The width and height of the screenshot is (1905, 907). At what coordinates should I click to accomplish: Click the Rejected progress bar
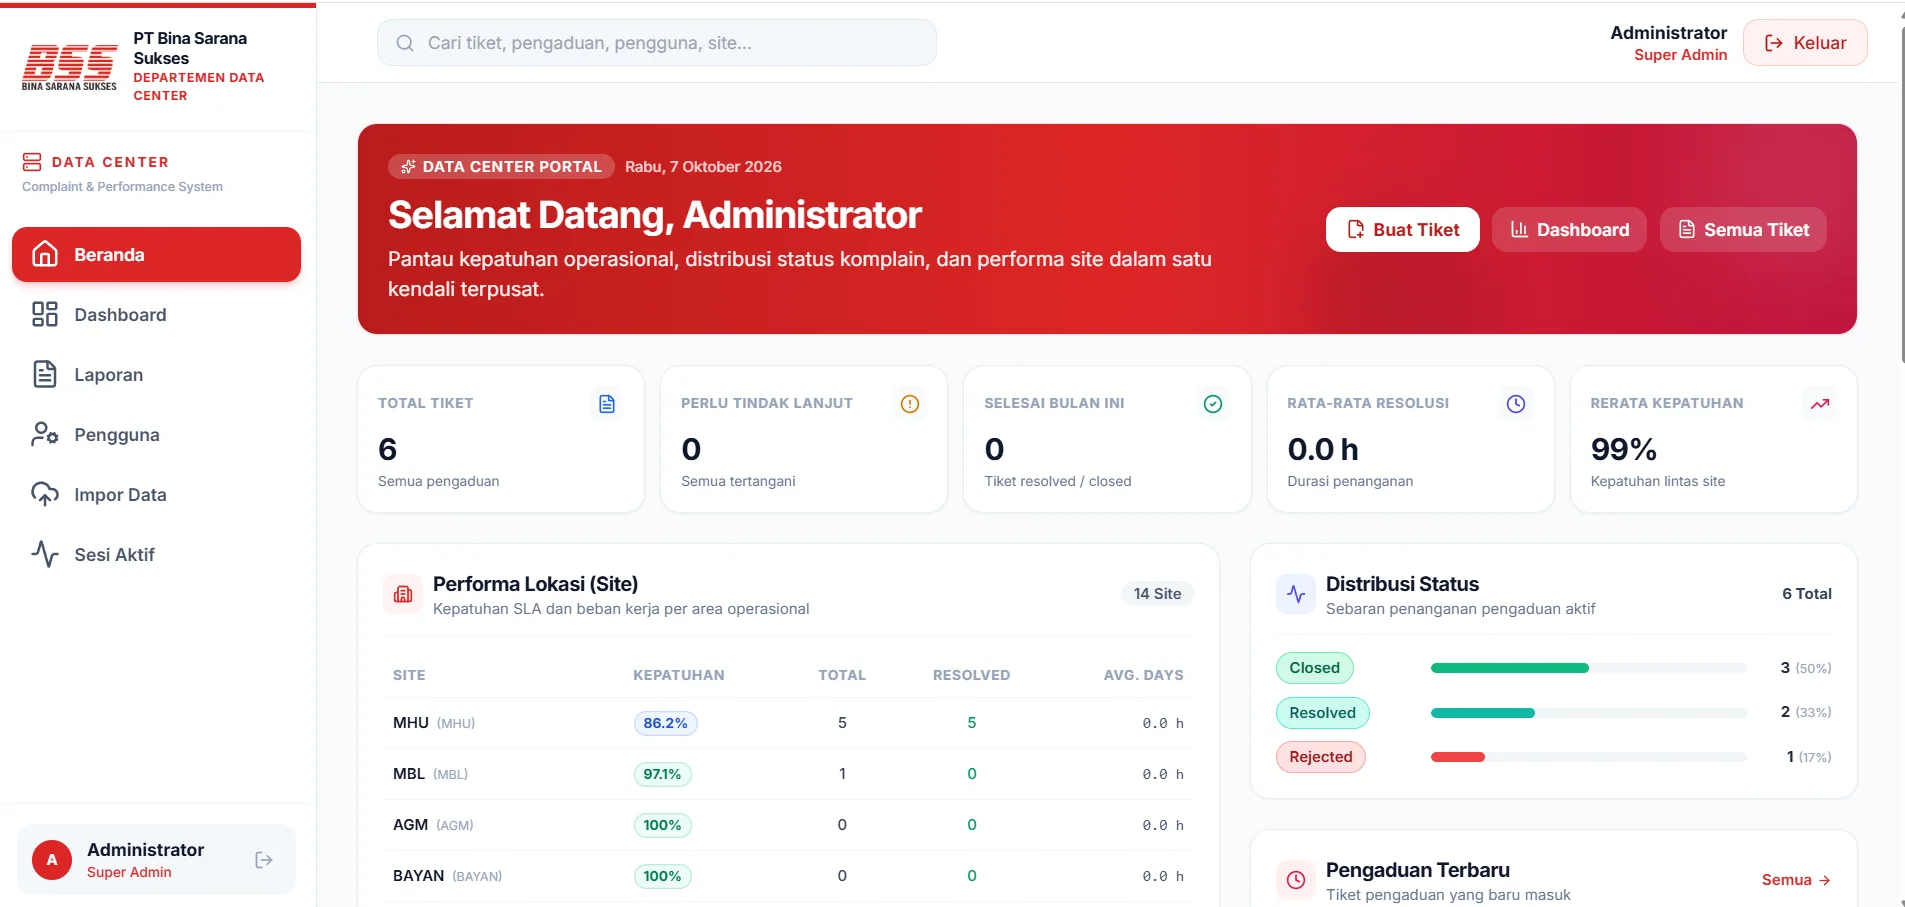(x=1589, y=757)
